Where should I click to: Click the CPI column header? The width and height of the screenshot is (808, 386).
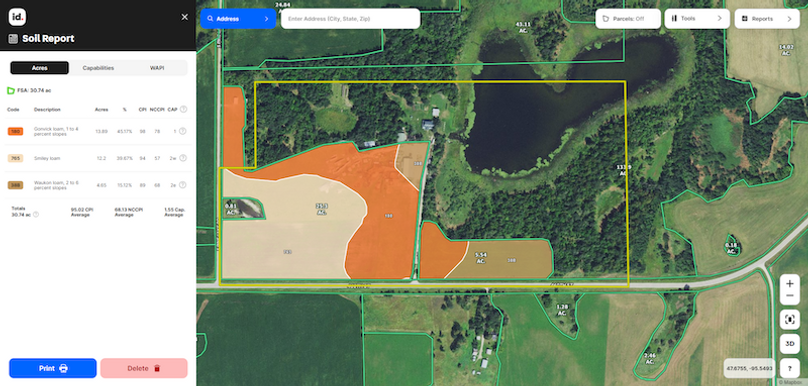click(142, 109)
